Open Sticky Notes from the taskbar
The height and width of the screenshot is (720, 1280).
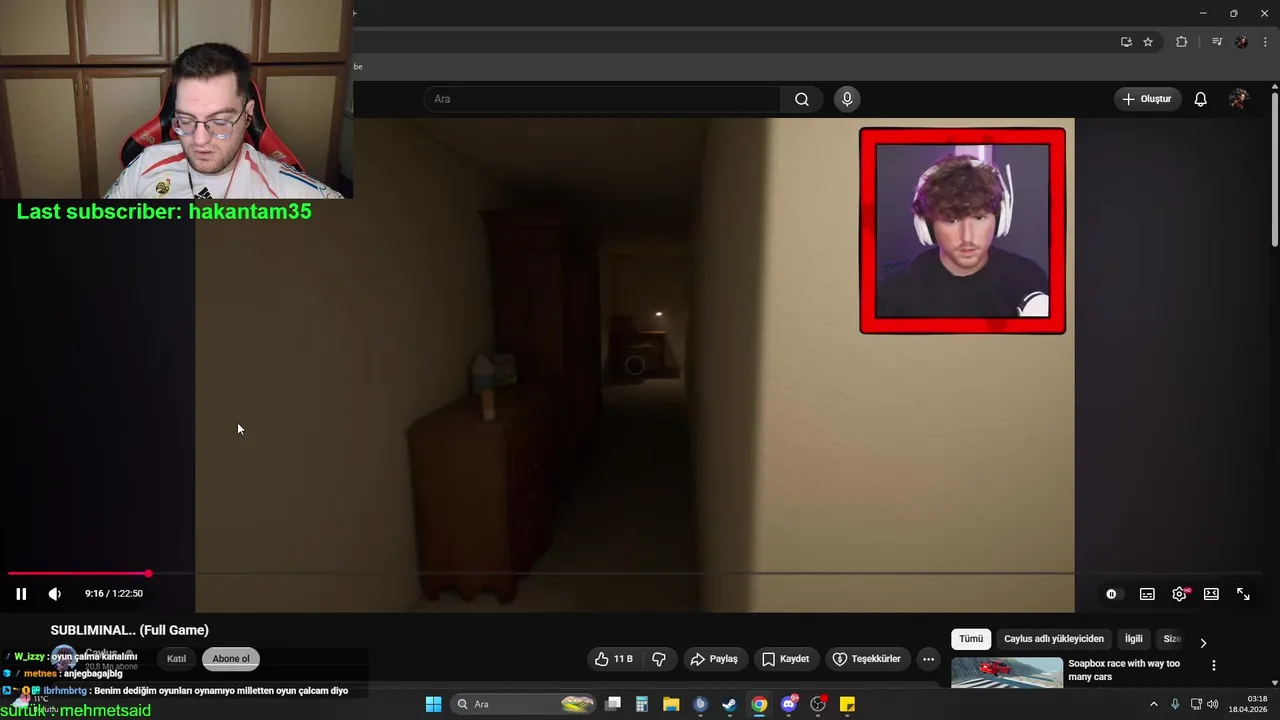[847, 704]
